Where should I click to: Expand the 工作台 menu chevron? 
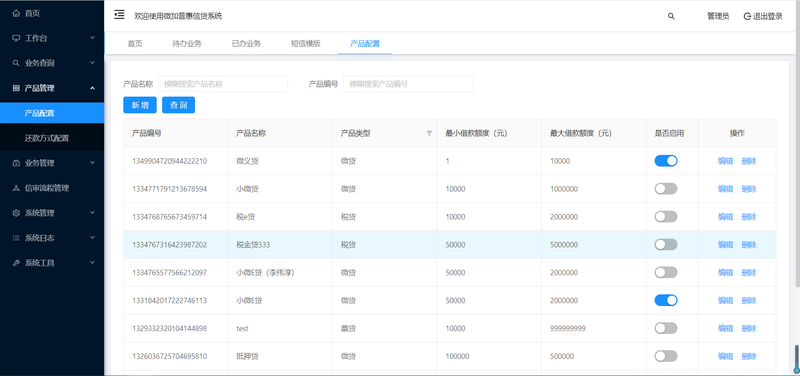92,38
